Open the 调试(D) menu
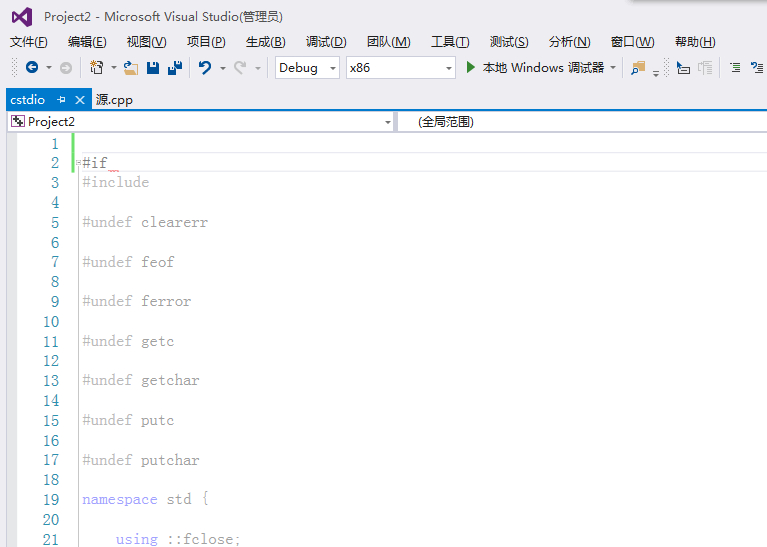 (x=326, y=42)
